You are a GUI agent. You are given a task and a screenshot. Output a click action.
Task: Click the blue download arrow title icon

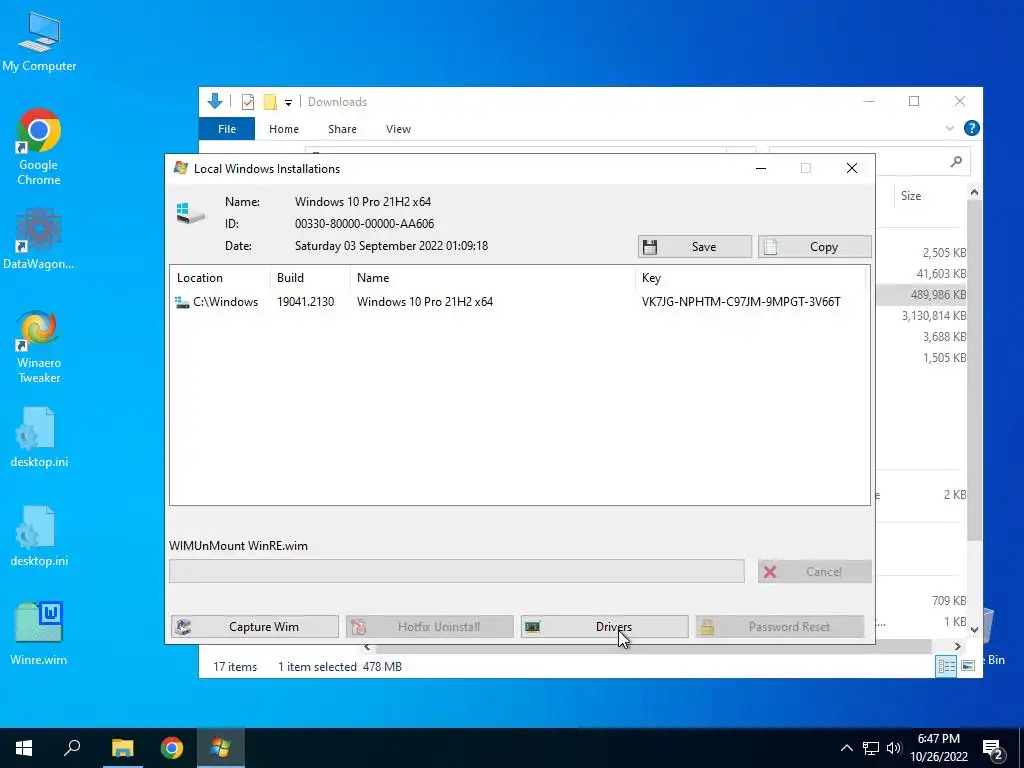(215, 101)
